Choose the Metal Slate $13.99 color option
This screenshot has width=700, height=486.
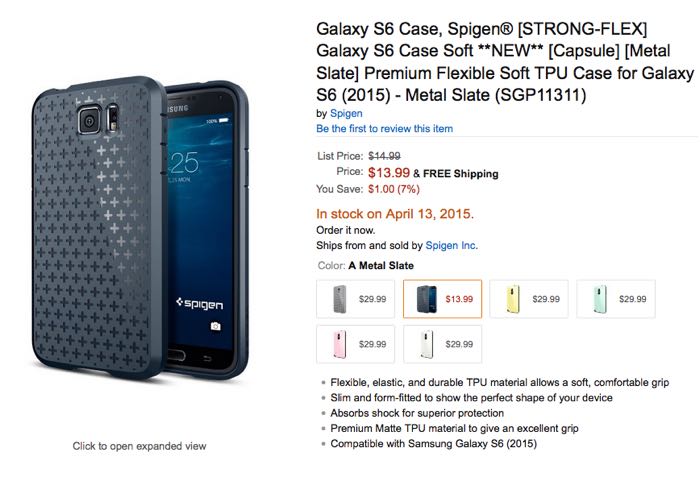(442, 298)
